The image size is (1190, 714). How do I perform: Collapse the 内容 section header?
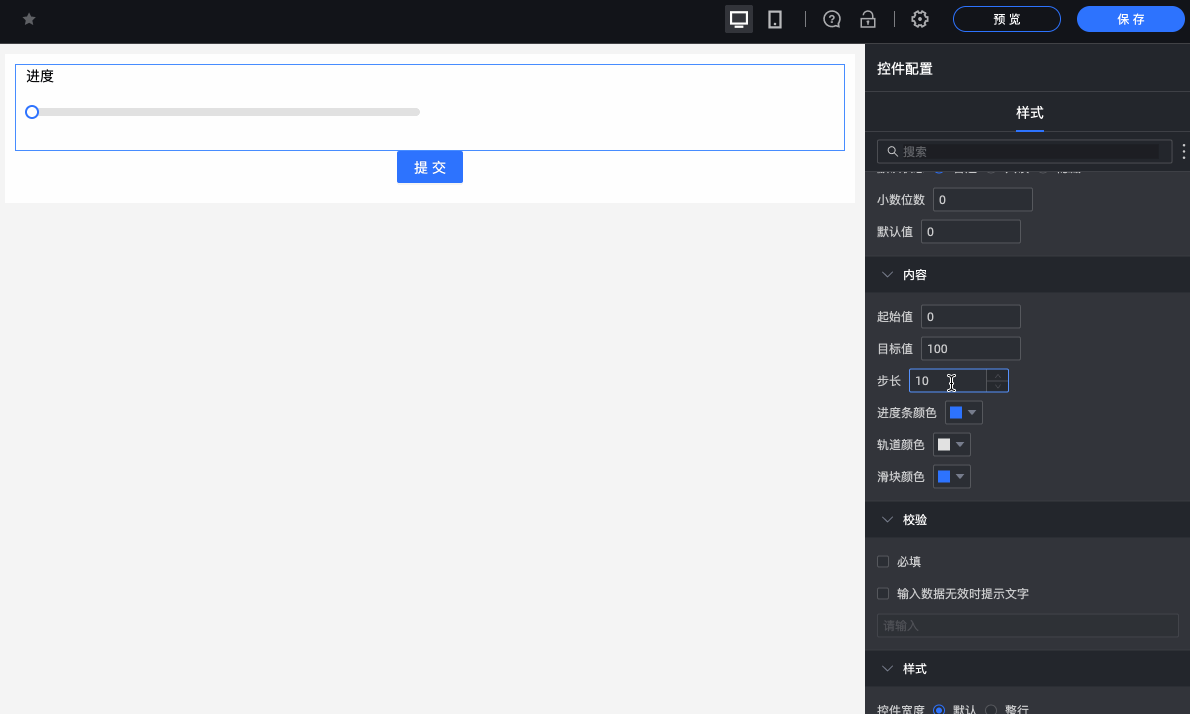click(x=887, y=274)
